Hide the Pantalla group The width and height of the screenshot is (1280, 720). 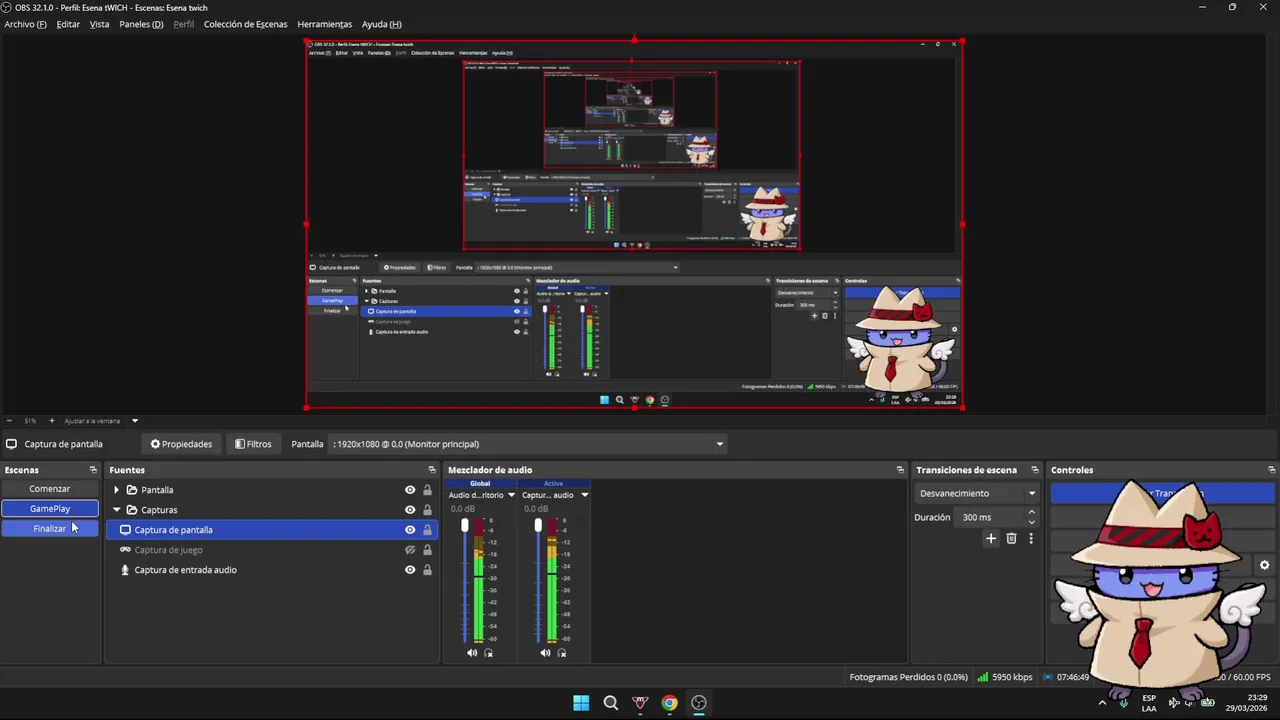pyautogui.click(x=410, y=490)
